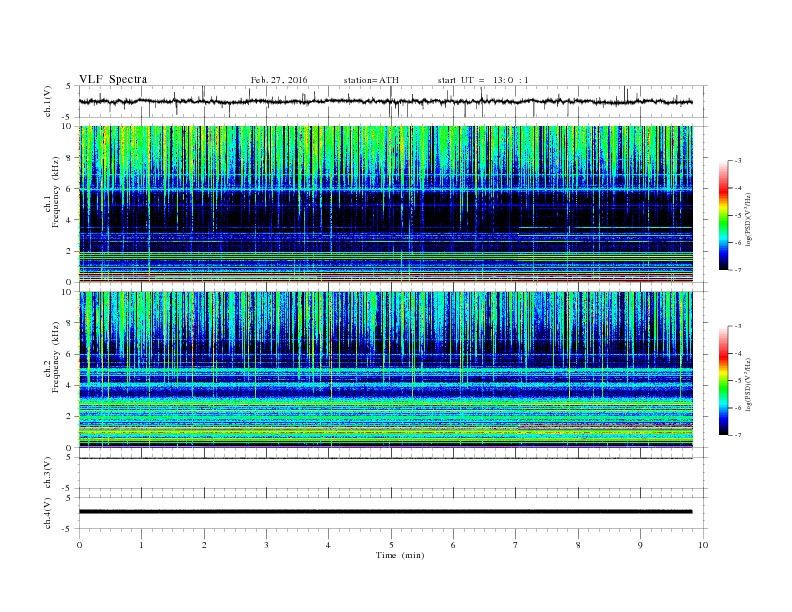Image resolution: width=792 pixels, height=612 pixels.
Task: Click the "Time (min)" x-axis label
Action: pyautogui.click(x=400, y=555)
